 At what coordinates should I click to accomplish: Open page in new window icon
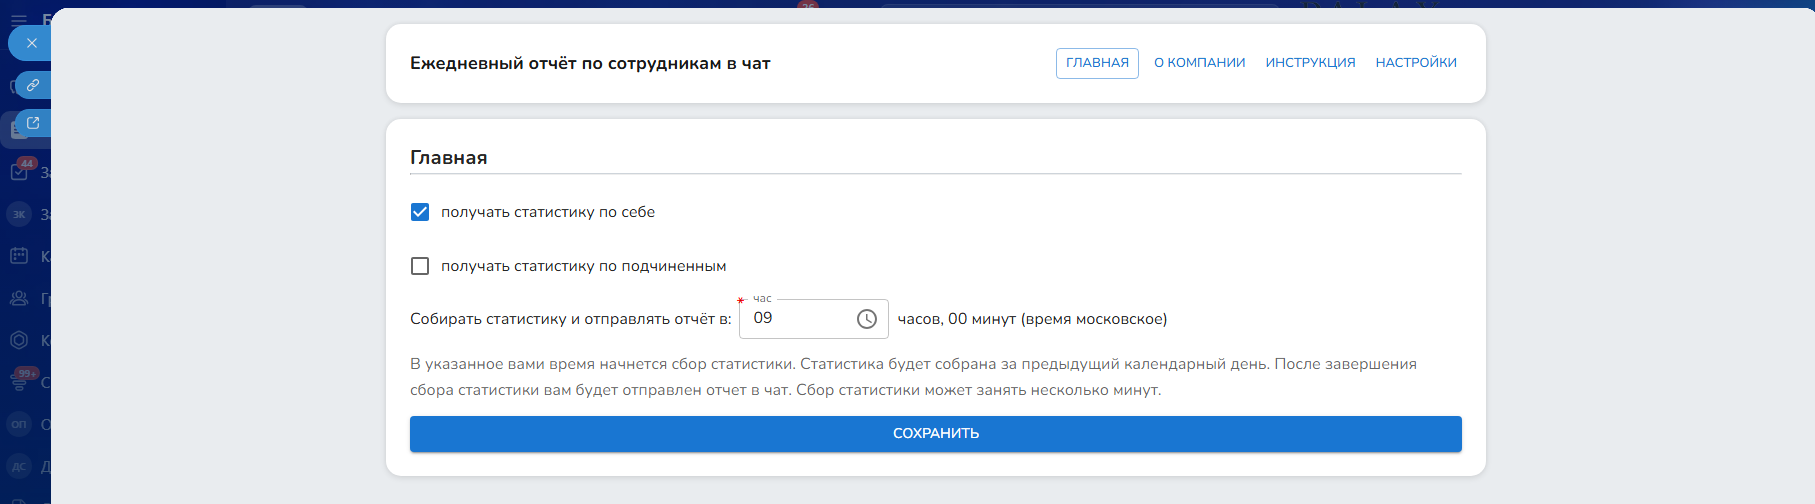[33, 123]
